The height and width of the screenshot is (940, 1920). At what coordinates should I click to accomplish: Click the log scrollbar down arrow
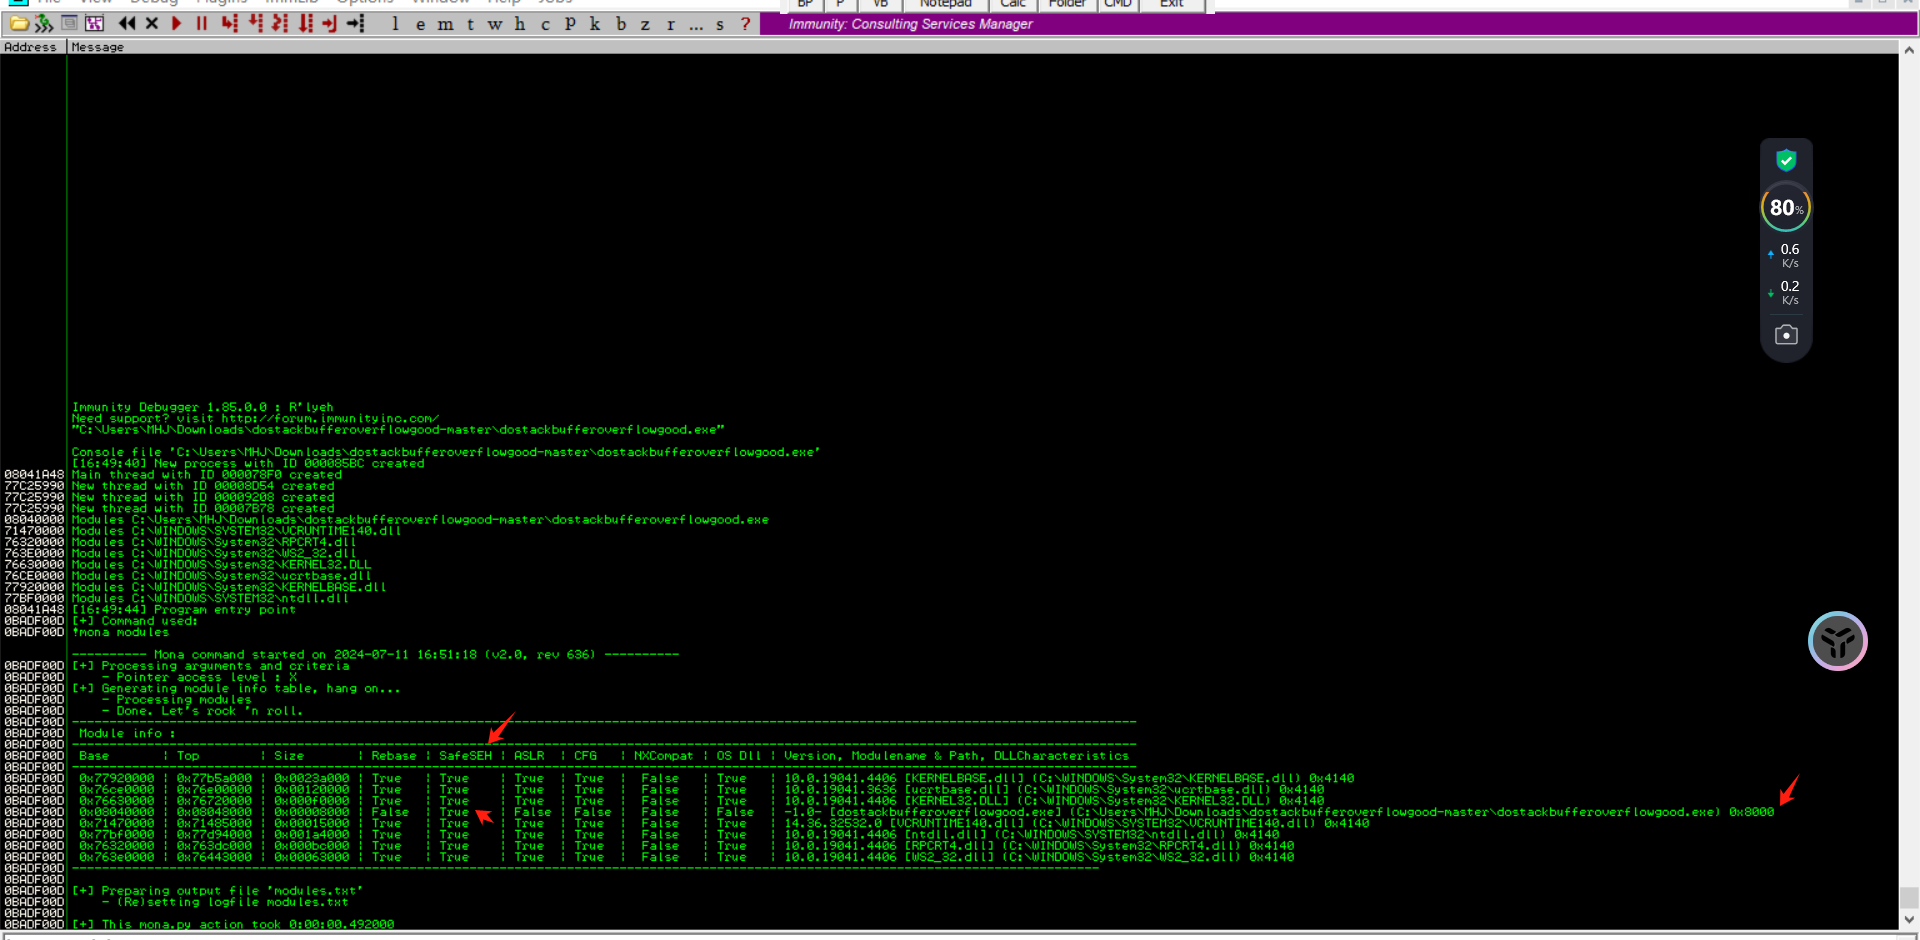(1909, 919)
